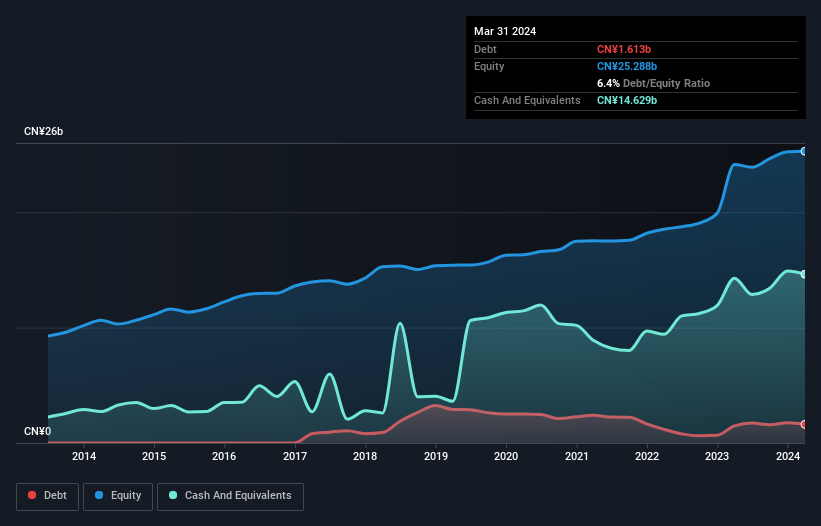This screenshot has height=526, width=821.
Task: Select the Cash endpoint marker on the teal line
Action: click(804, 274)
